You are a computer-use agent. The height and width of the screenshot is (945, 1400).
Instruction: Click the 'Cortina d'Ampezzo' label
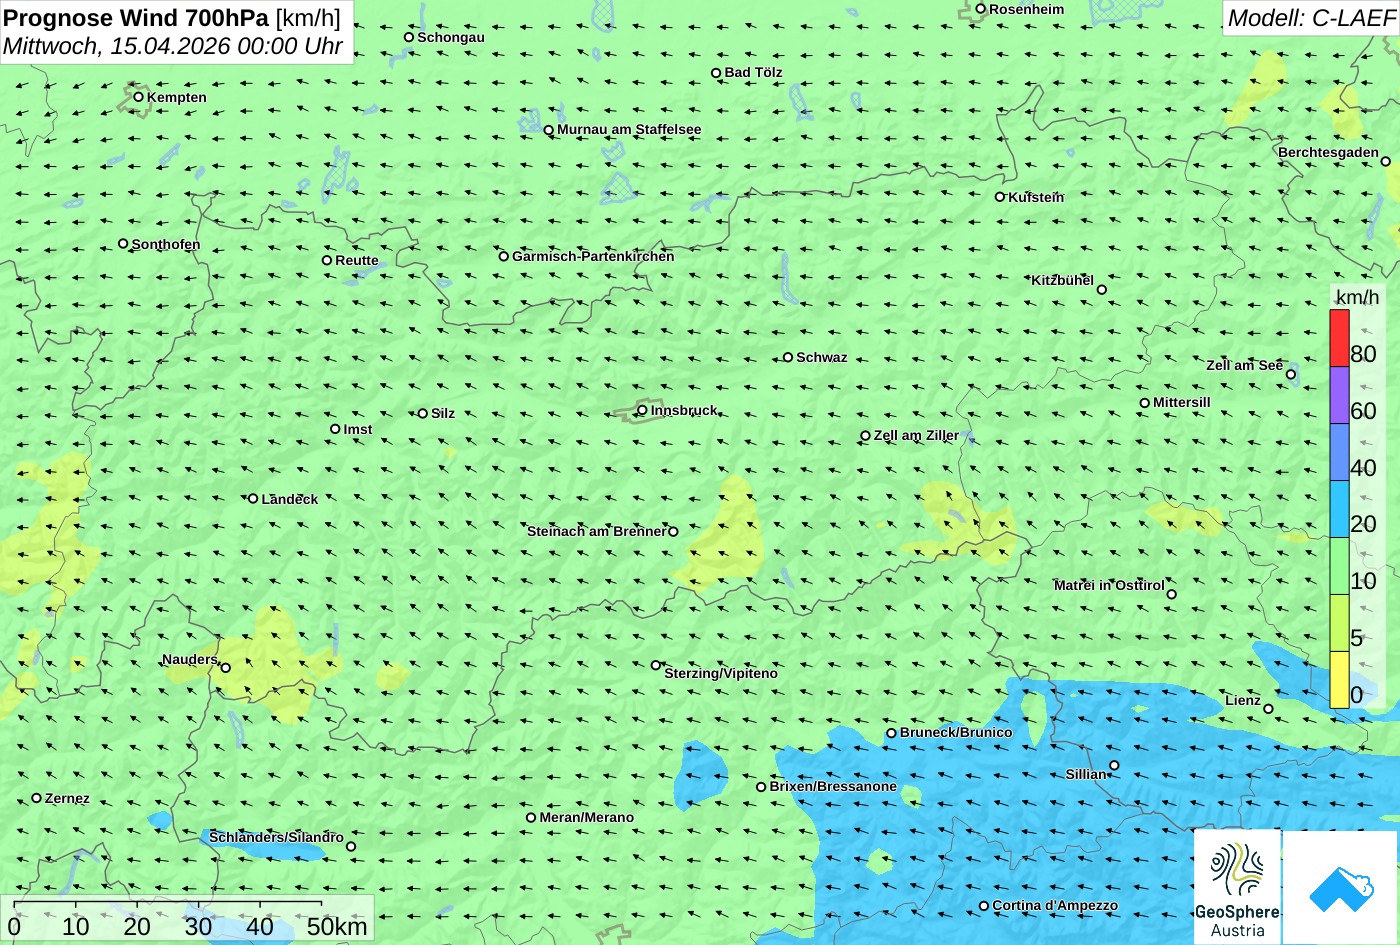tap(1055, 905)
